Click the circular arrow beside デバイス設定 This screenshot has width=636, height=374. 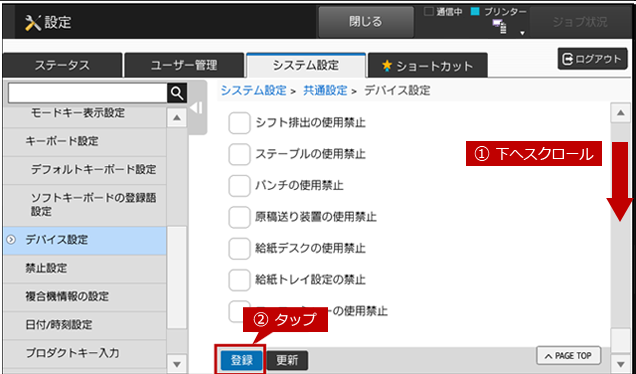click(11, 240)
